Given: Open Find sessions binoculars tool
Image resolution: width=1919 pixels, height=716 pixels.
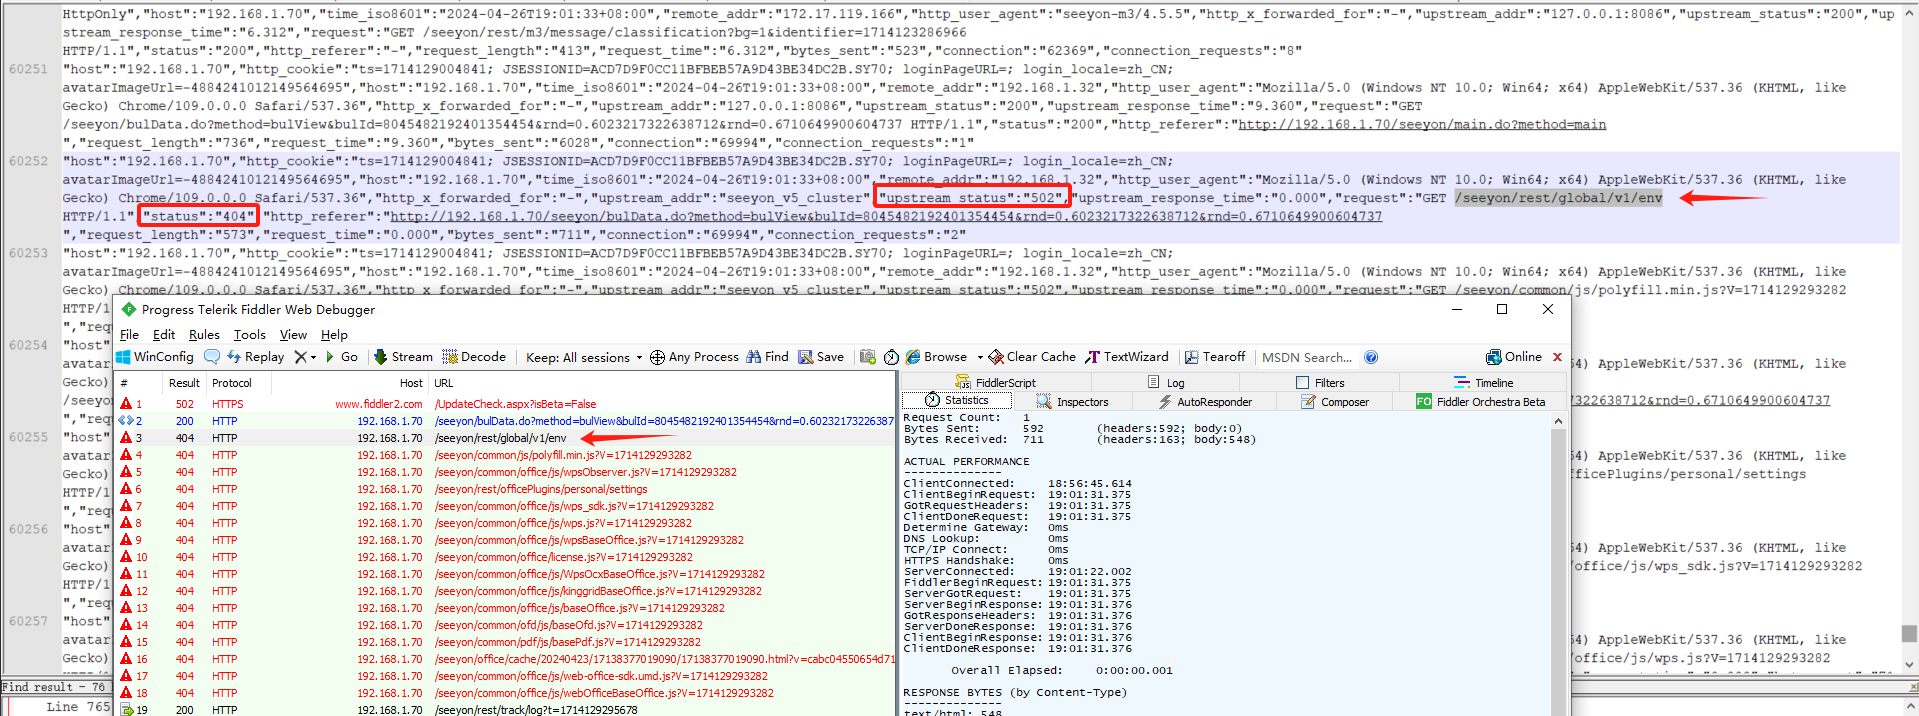Looking at the screenshot, I should 767,357.
